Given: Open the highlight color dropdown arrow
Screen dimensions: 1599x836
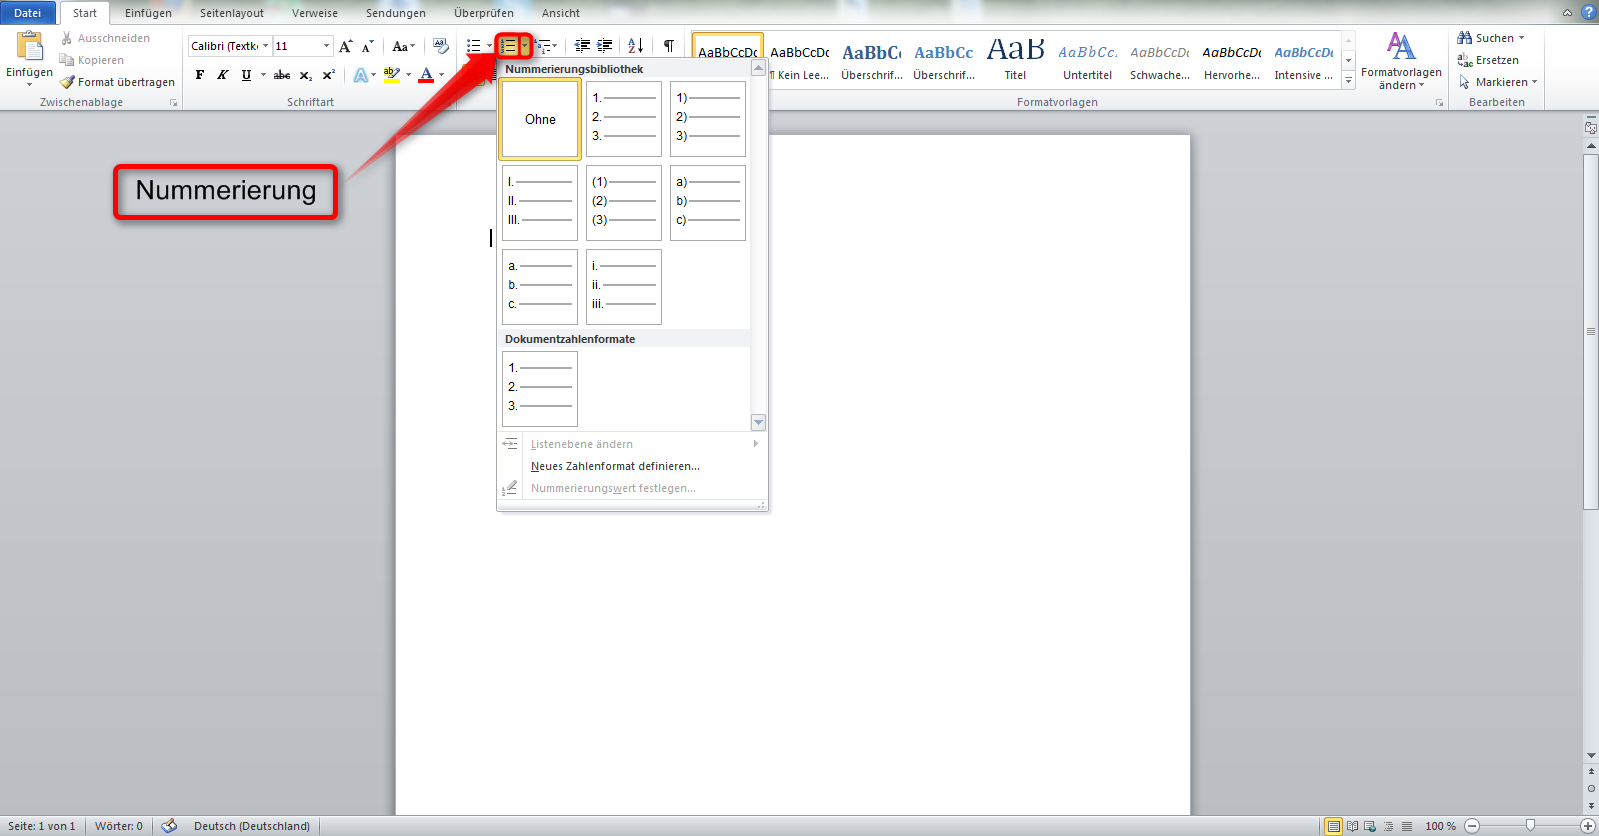Looking at the screenshot, I should pyautogui.click(x=408, y=75).
